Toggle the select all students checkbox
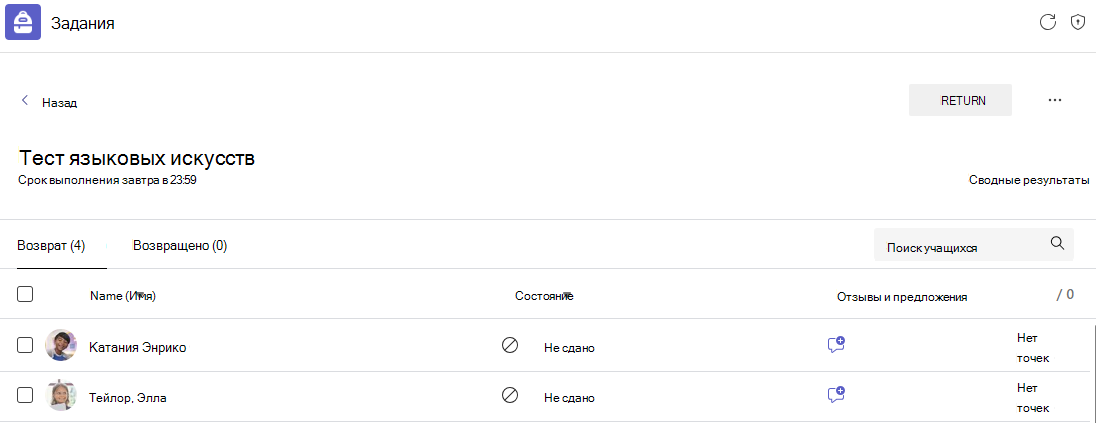 24,294
